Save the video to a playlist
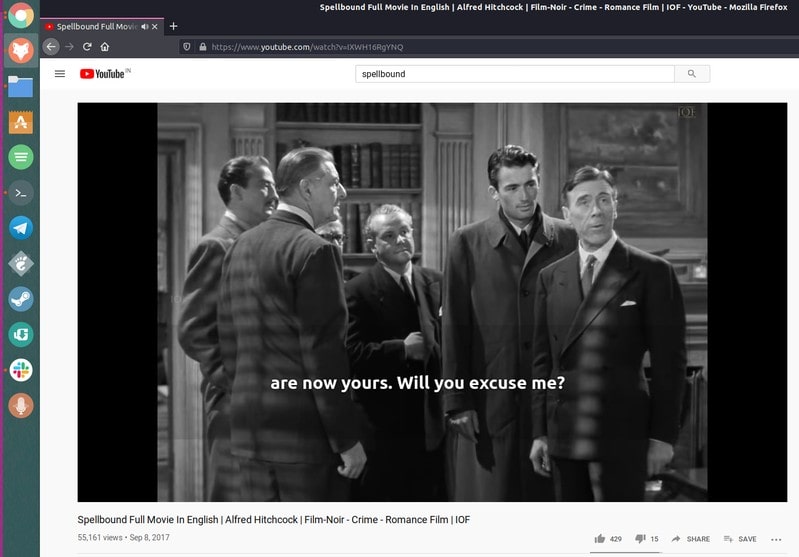 coord(740,539)
